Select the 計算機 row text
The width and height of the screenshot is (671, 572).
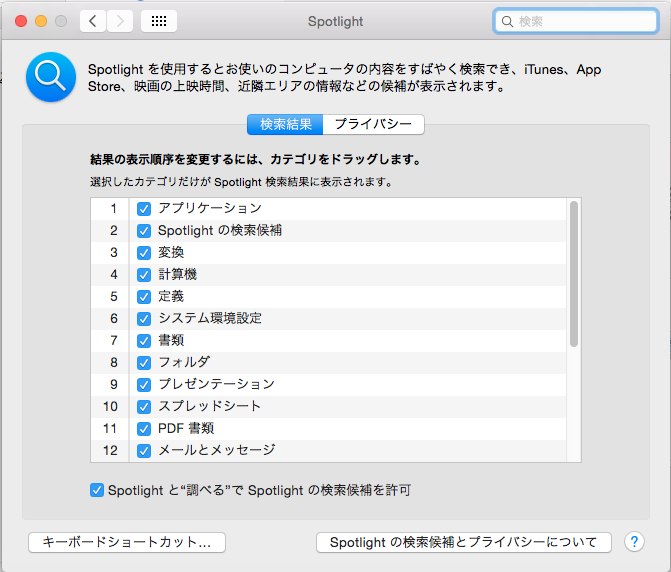[177, 274]
